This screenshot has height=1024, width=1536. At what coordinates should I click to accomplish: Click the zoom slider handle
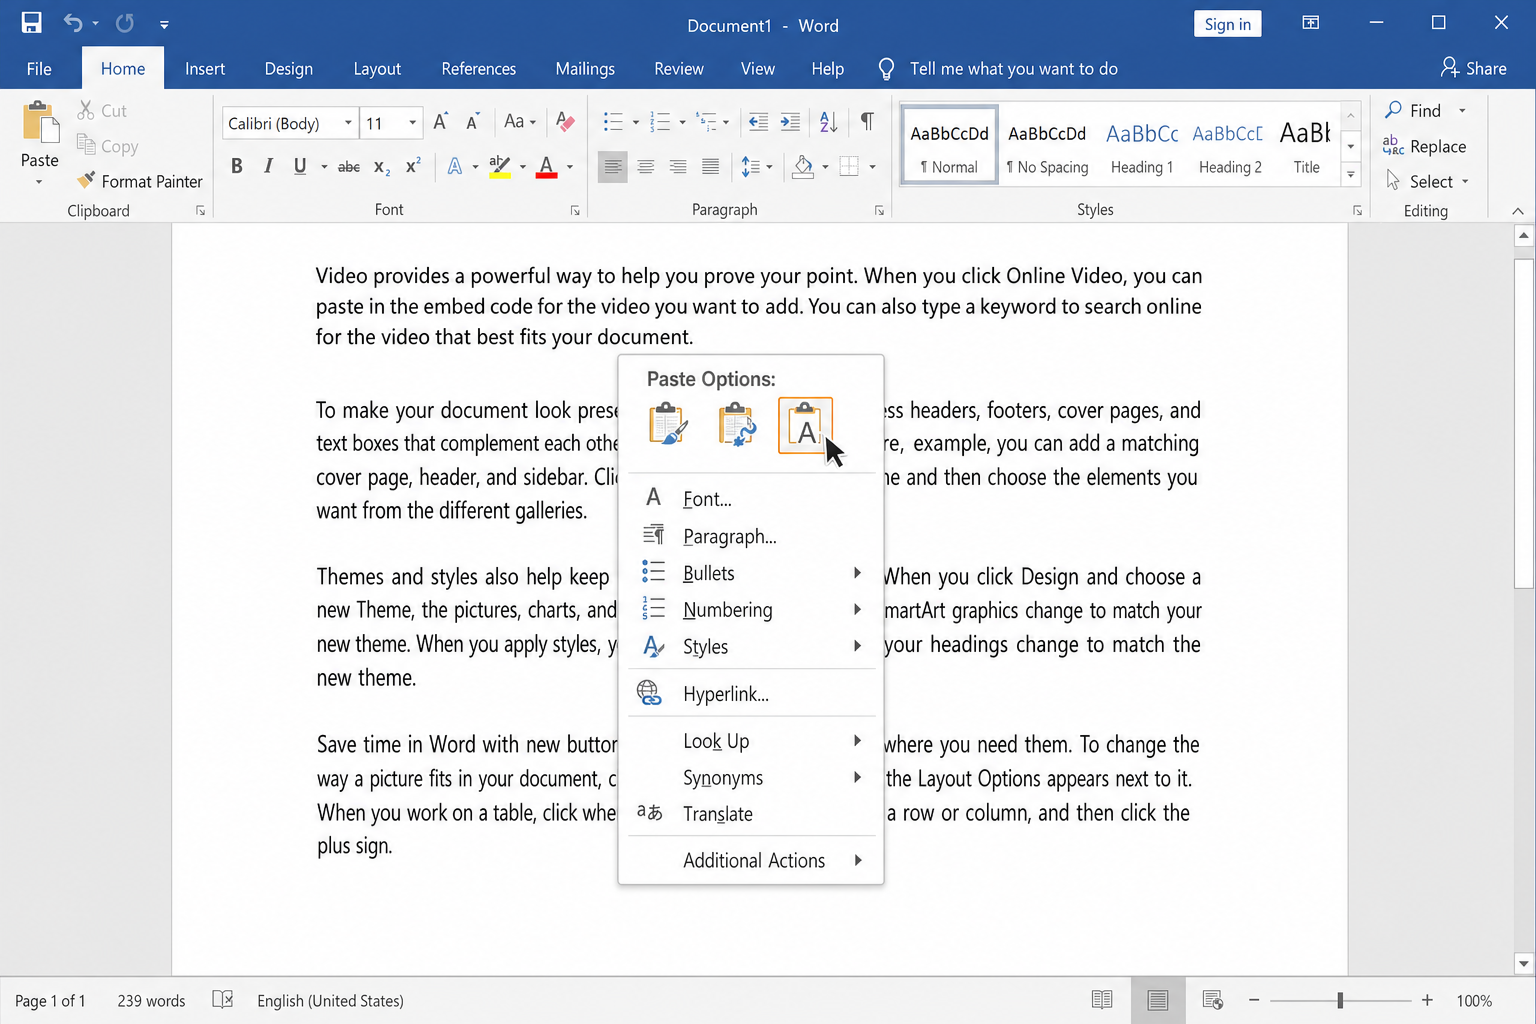point(1340,1000)
